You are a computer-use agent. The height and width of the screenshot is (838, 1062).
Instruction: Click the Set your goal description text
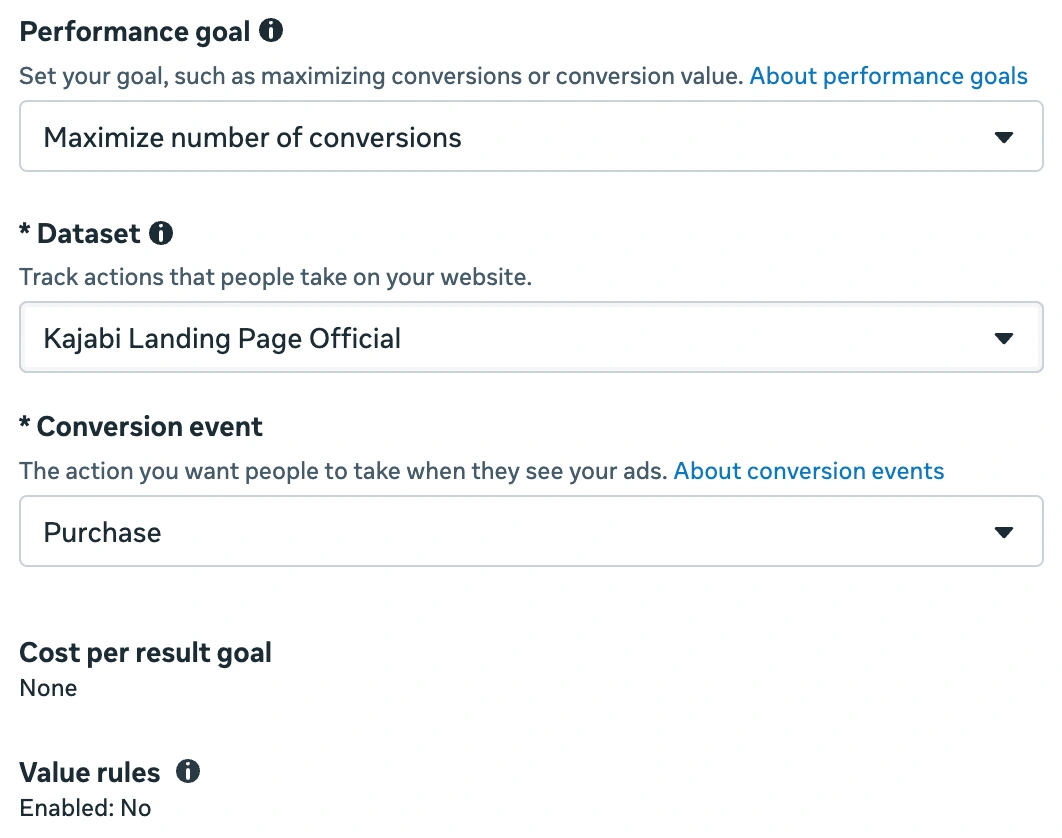click(x=382, y=77)
